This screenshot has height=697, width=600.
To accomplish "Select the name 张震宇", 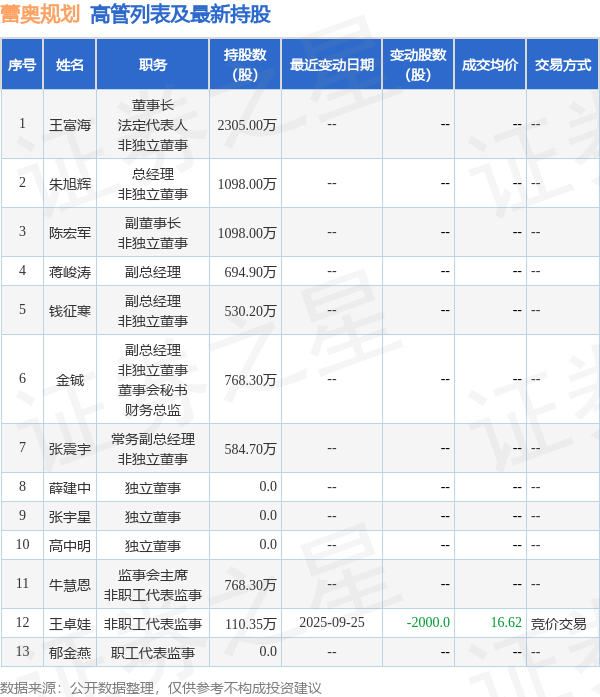I will coord(70,449).
